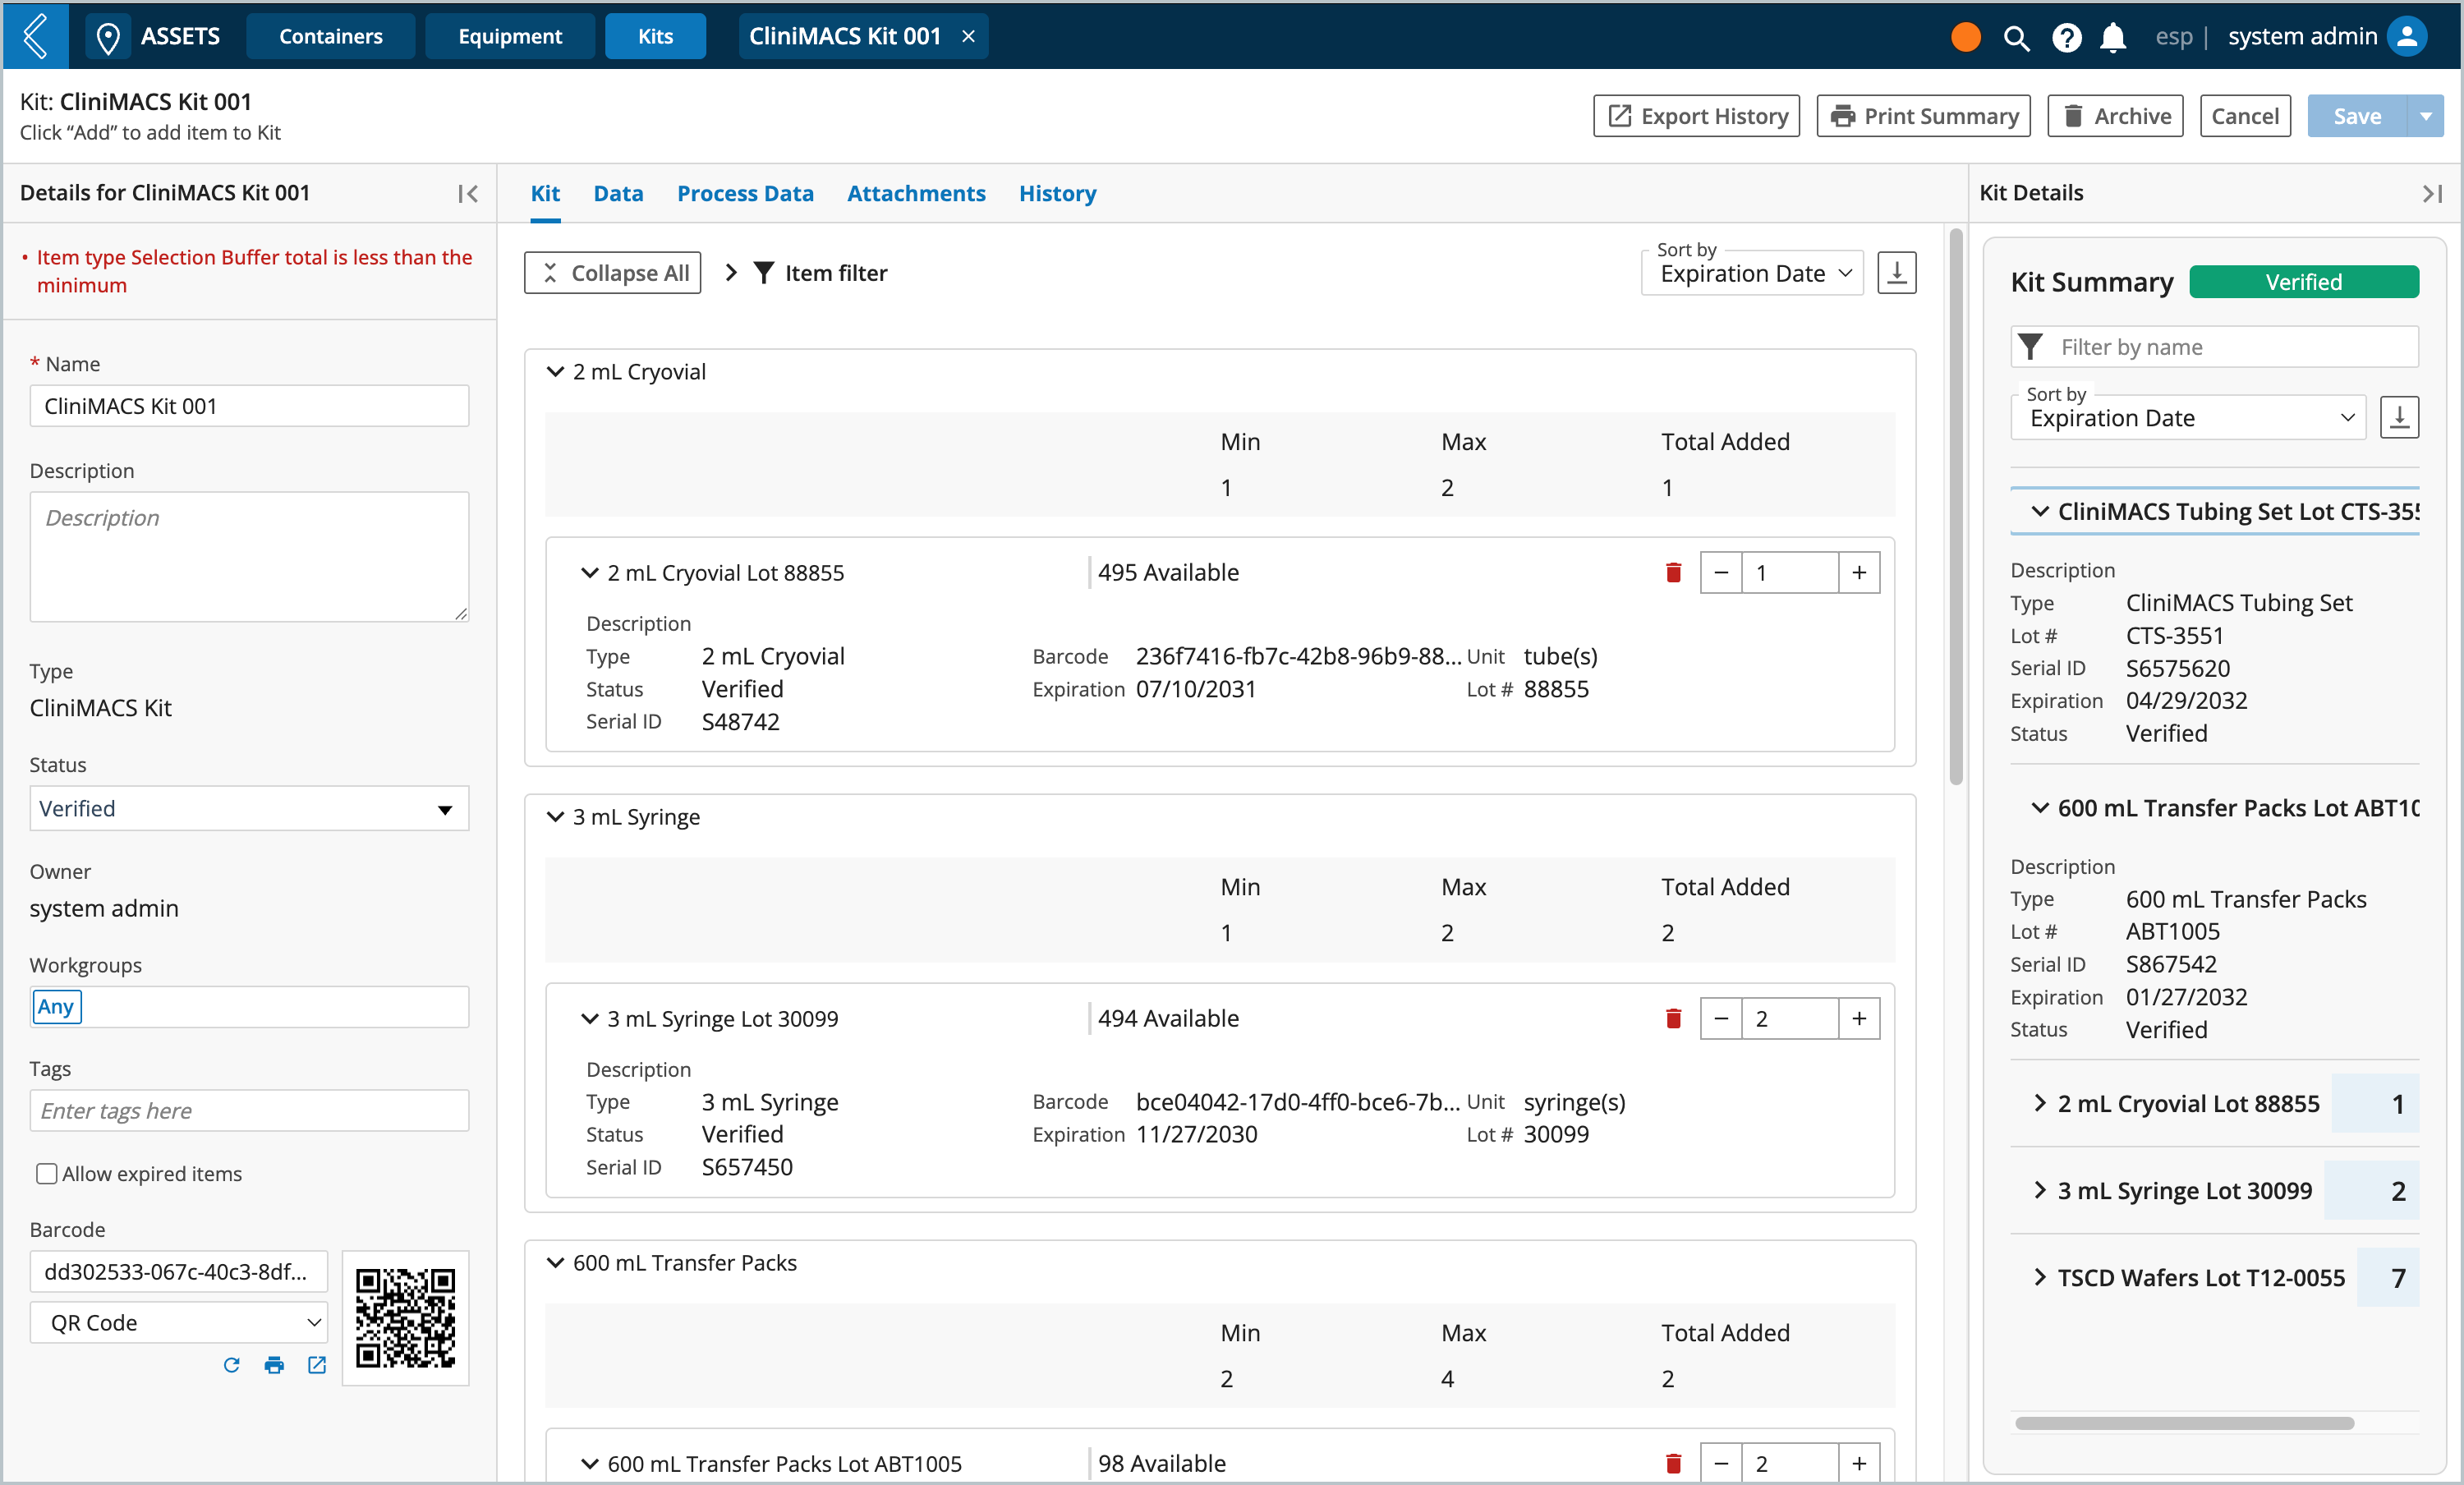Switch to the Attachments tab
The image size is (2464, 1485).
pos(916,194)
